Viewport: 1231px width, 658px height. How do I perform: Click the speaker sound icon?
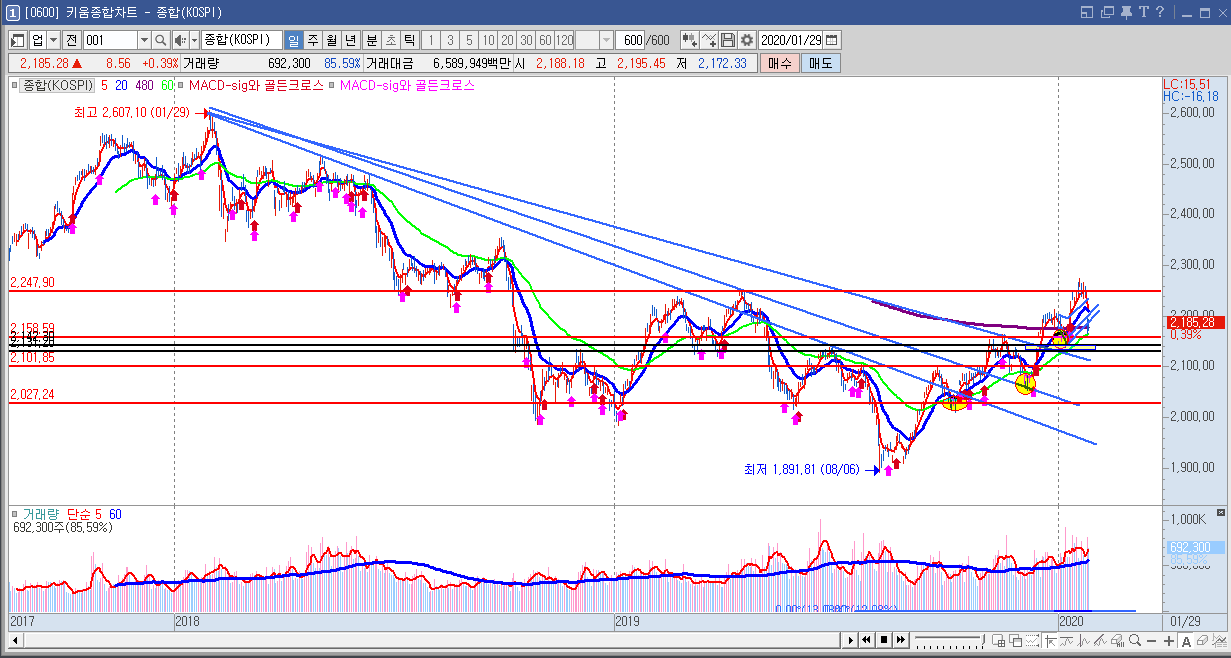(x=180, y=40)
